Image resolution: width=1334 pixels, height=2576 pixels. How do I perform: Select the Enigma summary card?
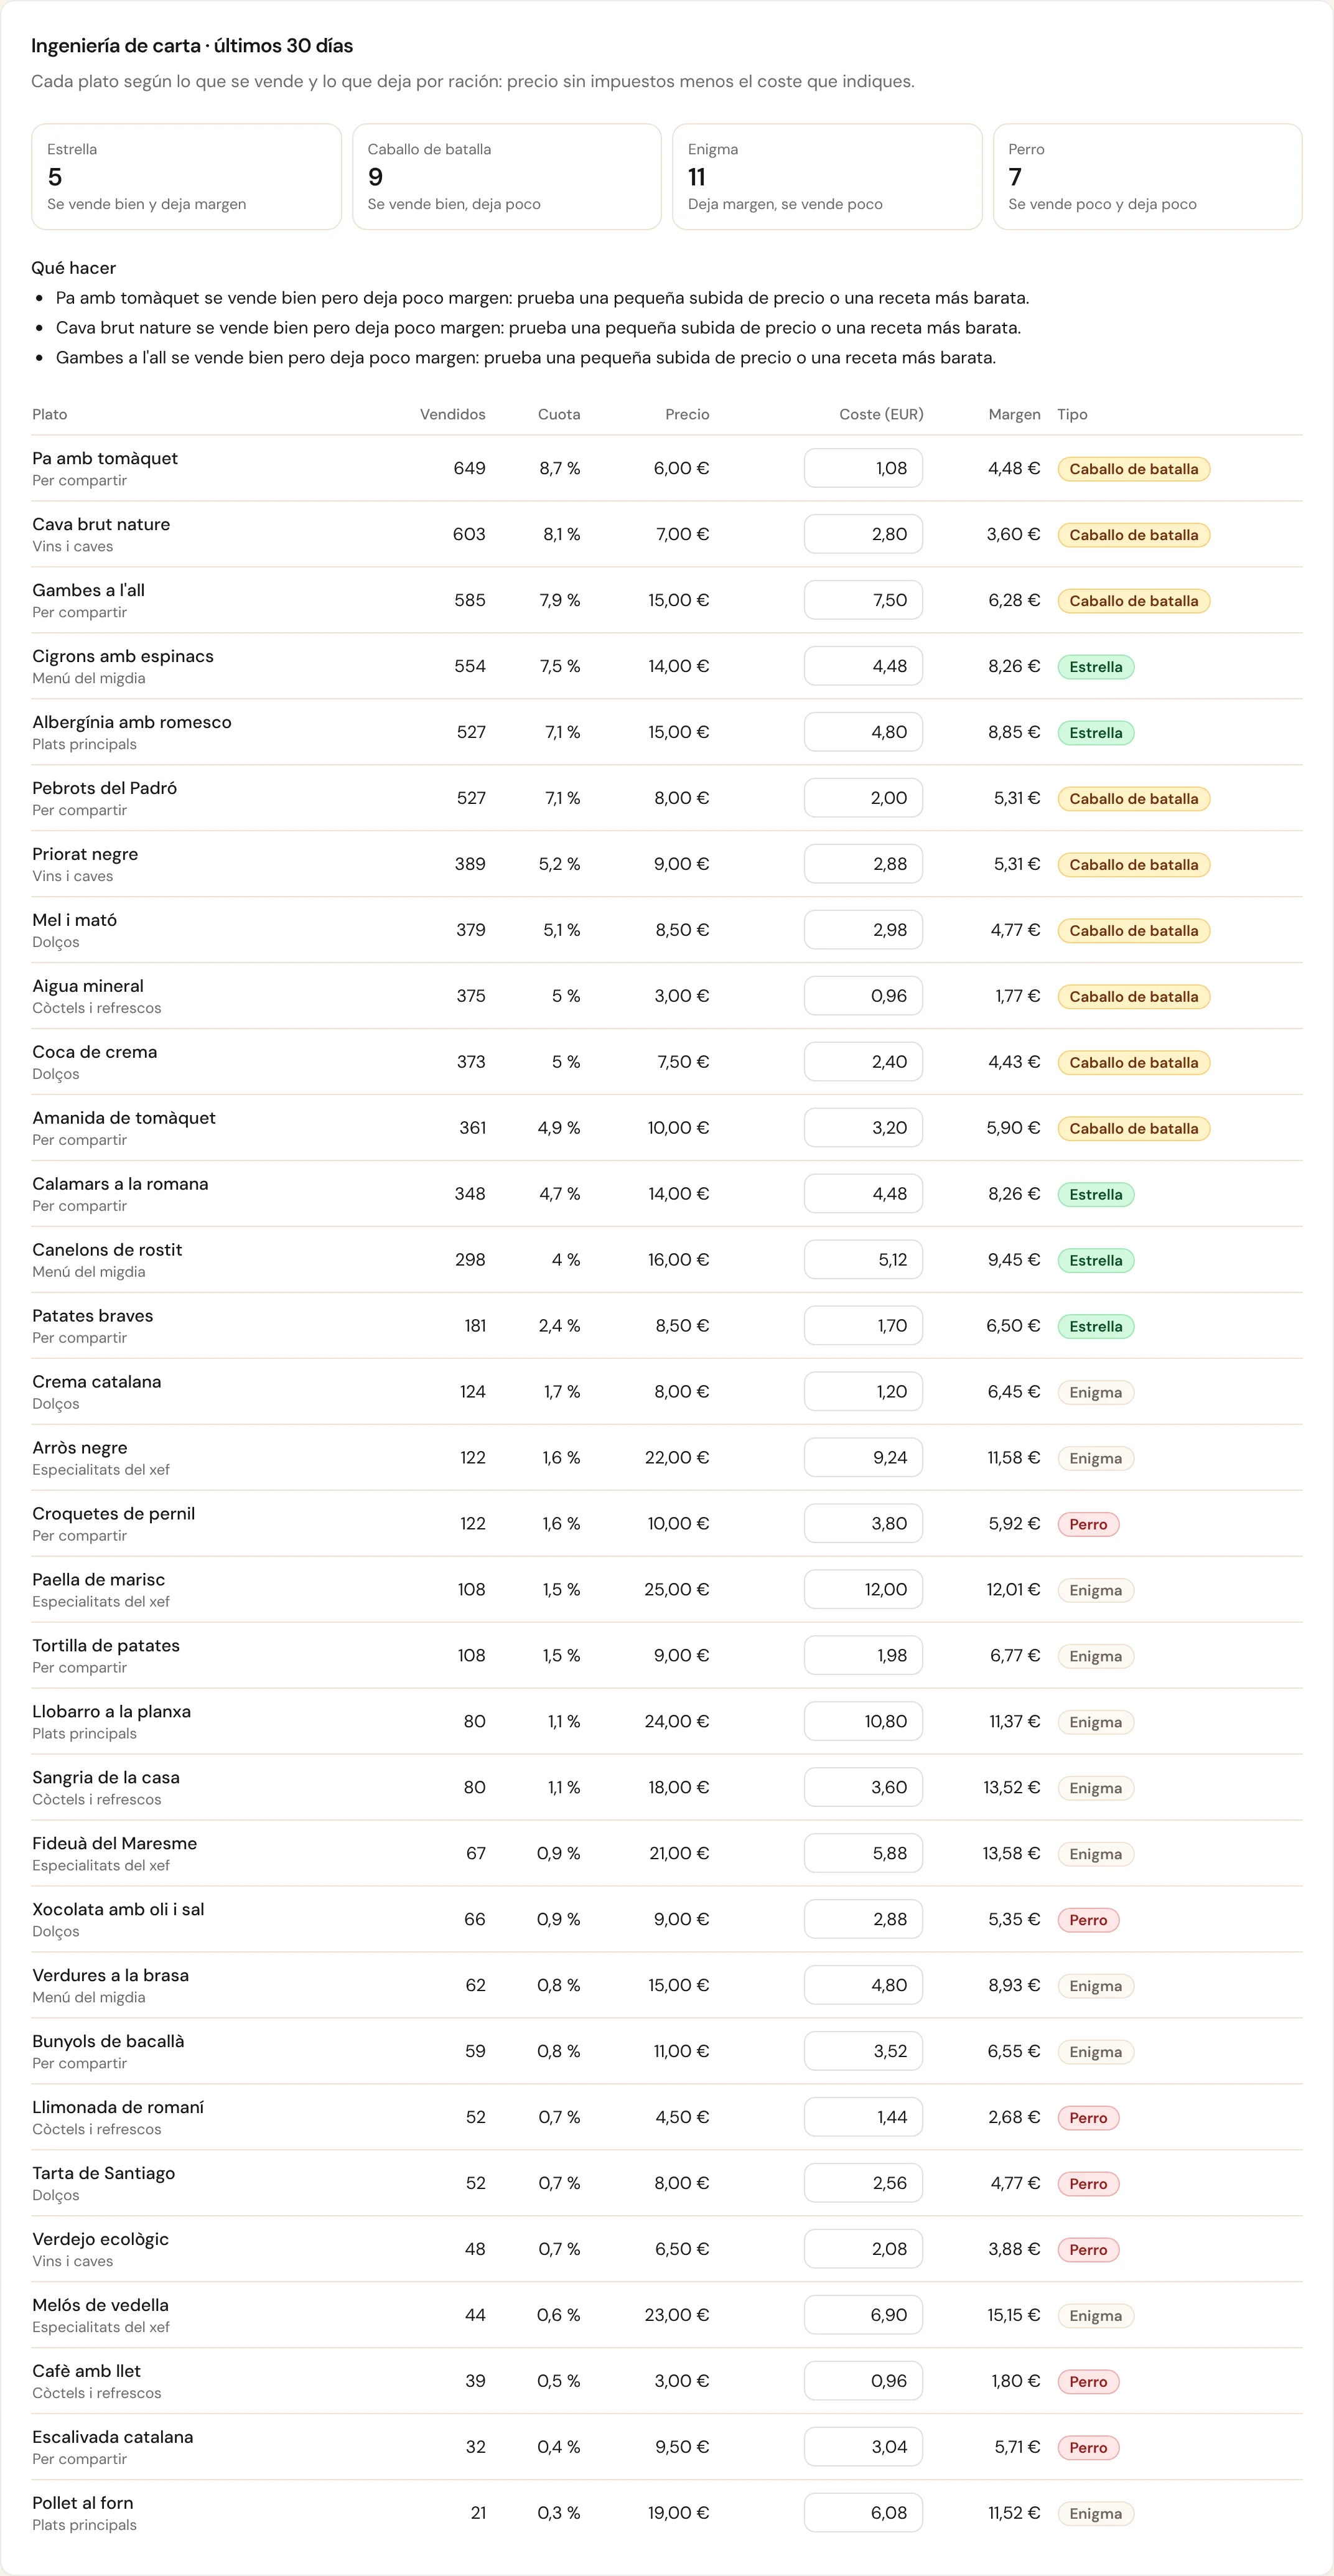click(827, 177)
